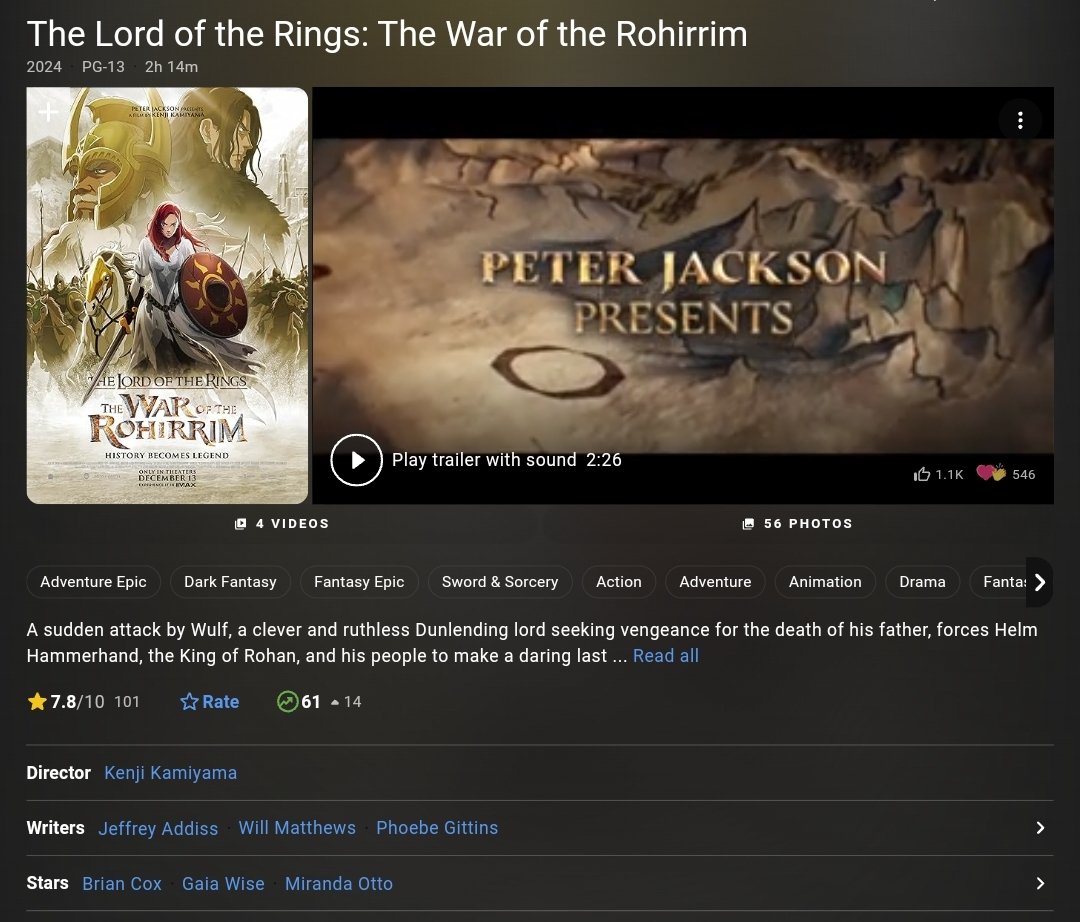Select the Fantasy Epic genre chip
This screenshot has width=1080, height=922.
click(x=359, y=582)
